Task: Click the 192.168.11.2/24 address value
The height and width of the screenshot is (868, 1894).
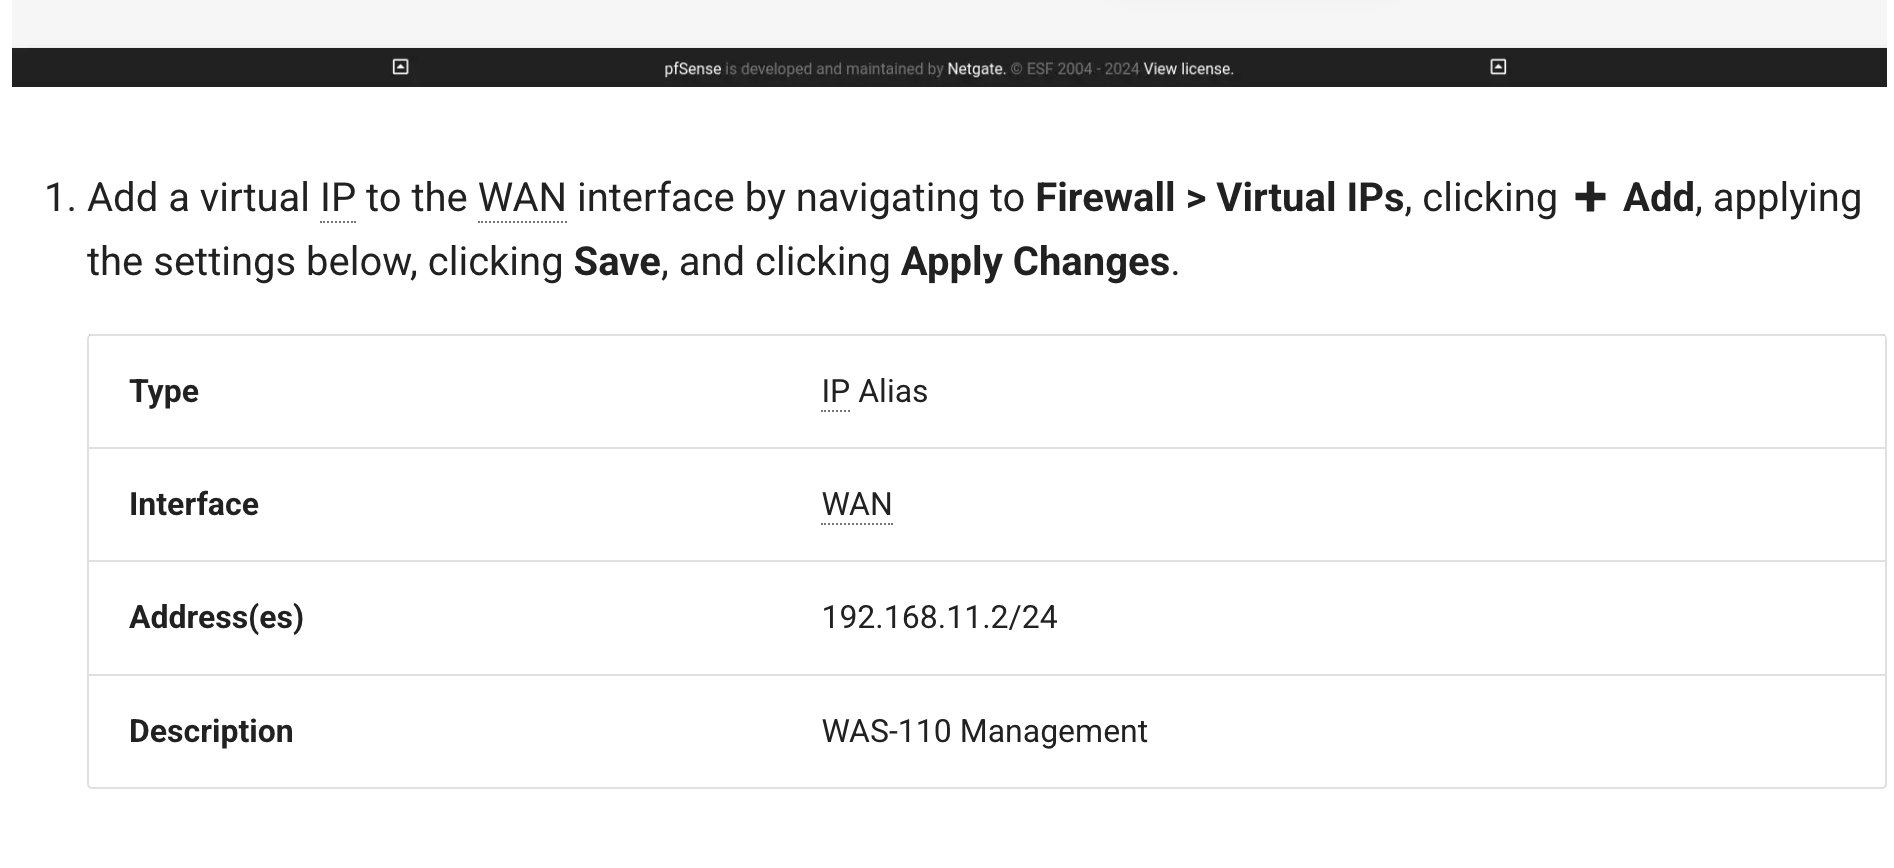Action: 939,617
